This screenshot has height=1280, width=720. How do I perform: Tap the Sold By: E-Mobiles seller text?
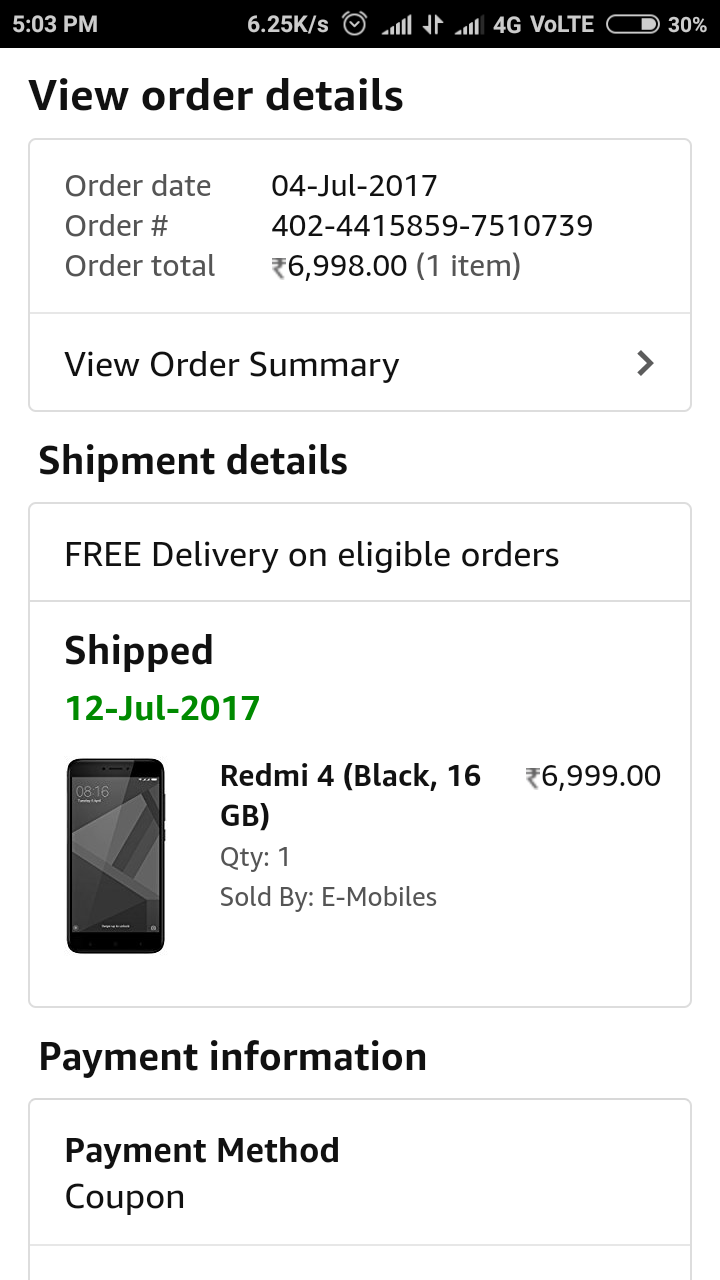tap(328, 897)
